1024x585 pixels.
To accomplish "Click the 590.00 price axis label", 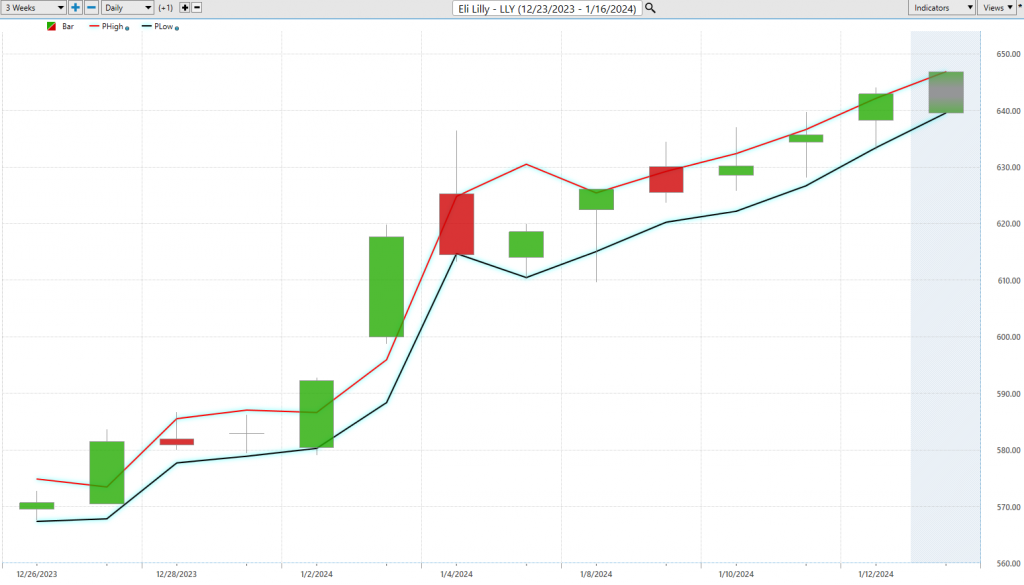I will click(x=1008, y=394).
